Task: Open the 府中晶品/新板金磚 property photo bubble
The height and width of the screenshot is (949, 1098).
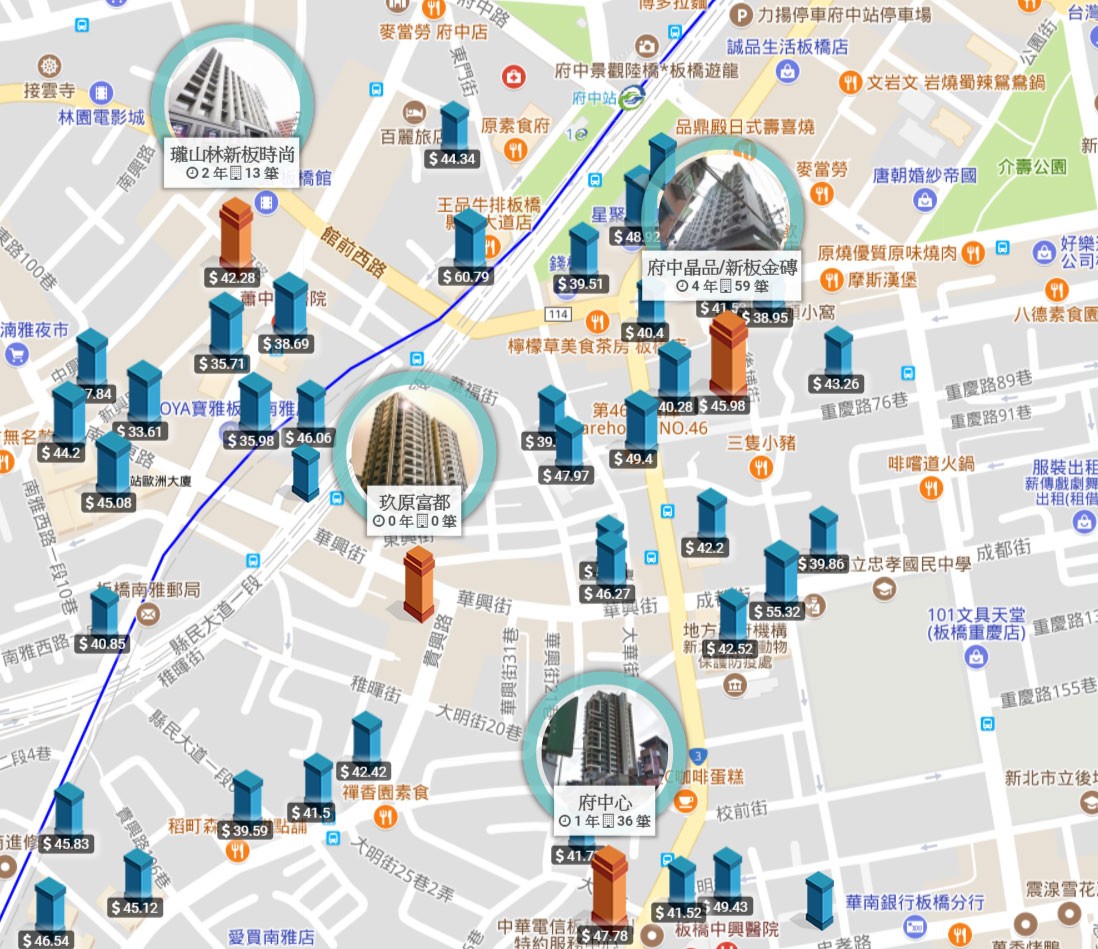Action: [722, 217]
